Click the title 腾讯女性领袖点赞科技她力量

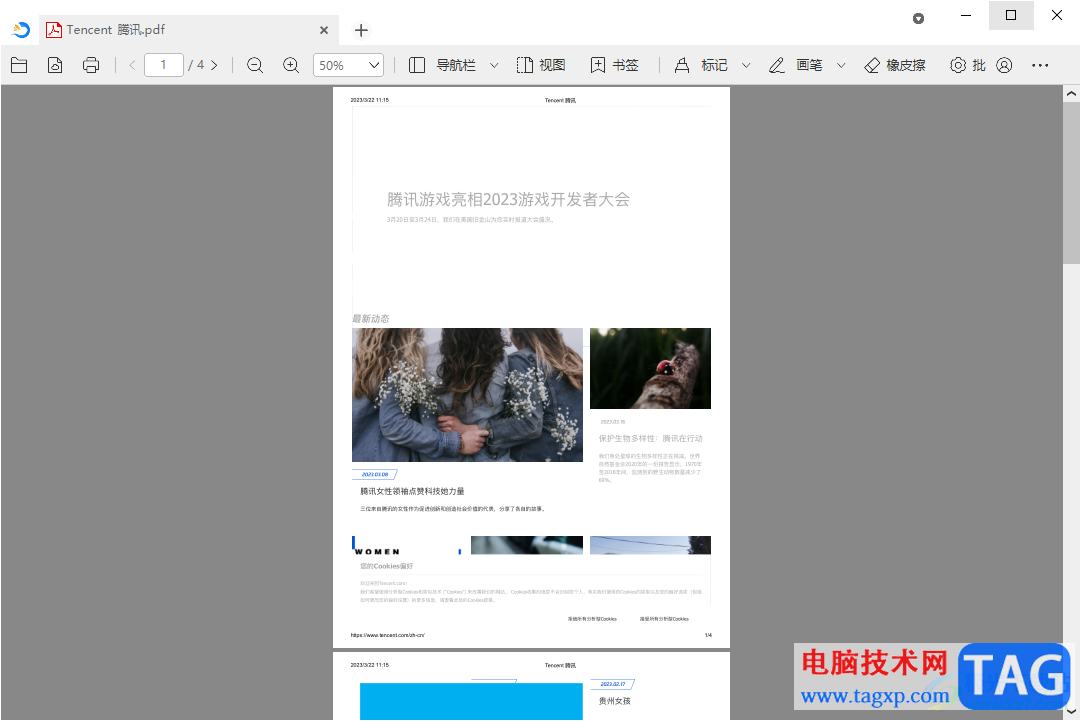(x=412, y=491)
